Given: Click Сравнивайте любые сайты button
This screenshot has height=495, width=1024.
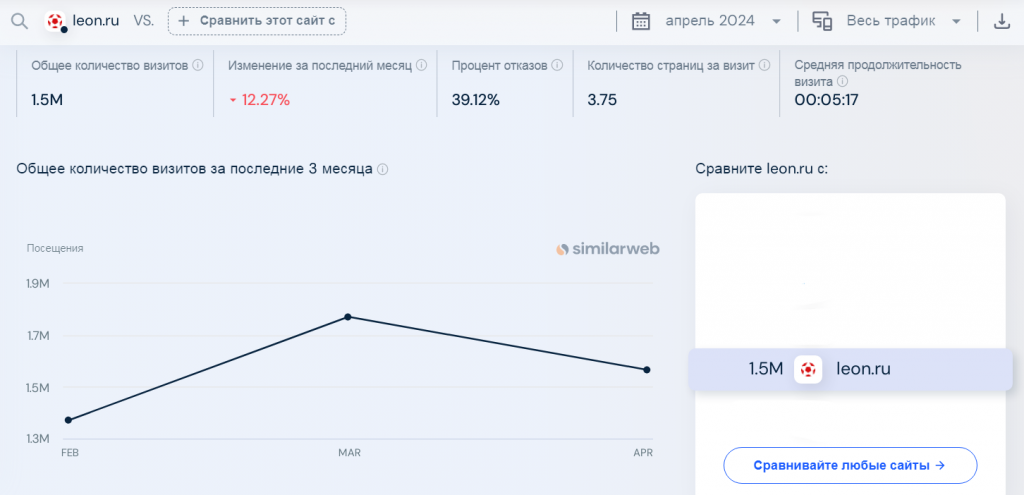Looking at the screenshot, I should pyautogui.click(x=850, y=466).
